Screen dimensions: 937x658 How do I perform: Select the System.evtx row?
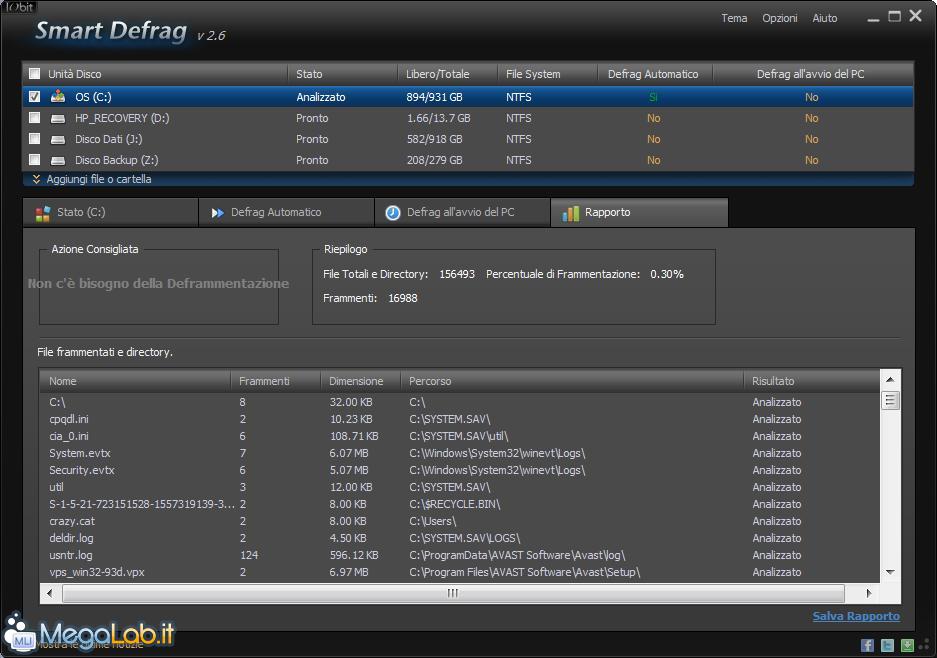tap(460, 453)
